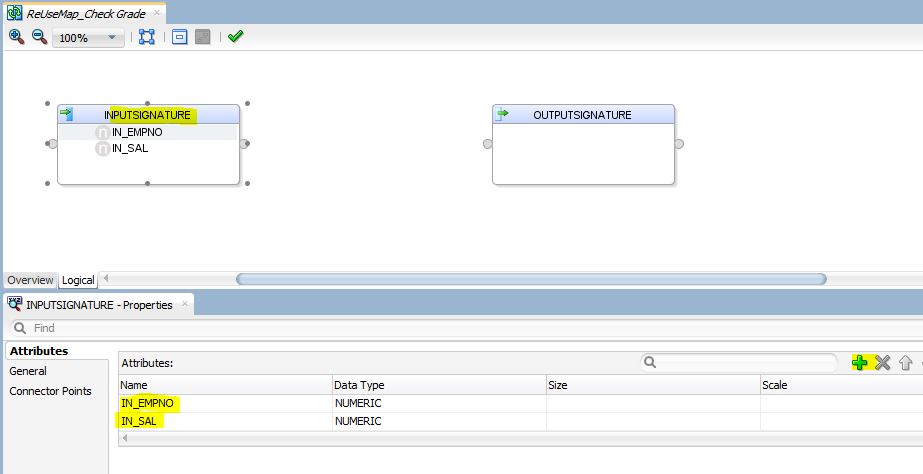Screen dimensions: 923x474
Task: Click the Attributes table scroll-left arrow
Action: 124,439
